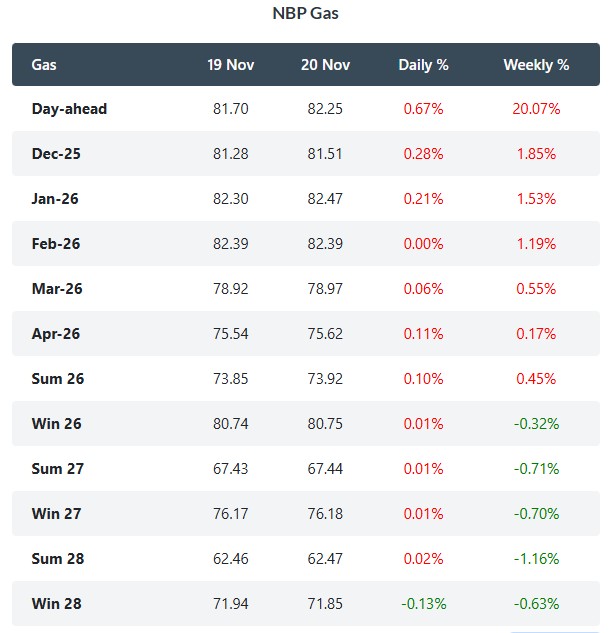Select the Win 28 daily value -0.13%

click(x=423, y=604)
